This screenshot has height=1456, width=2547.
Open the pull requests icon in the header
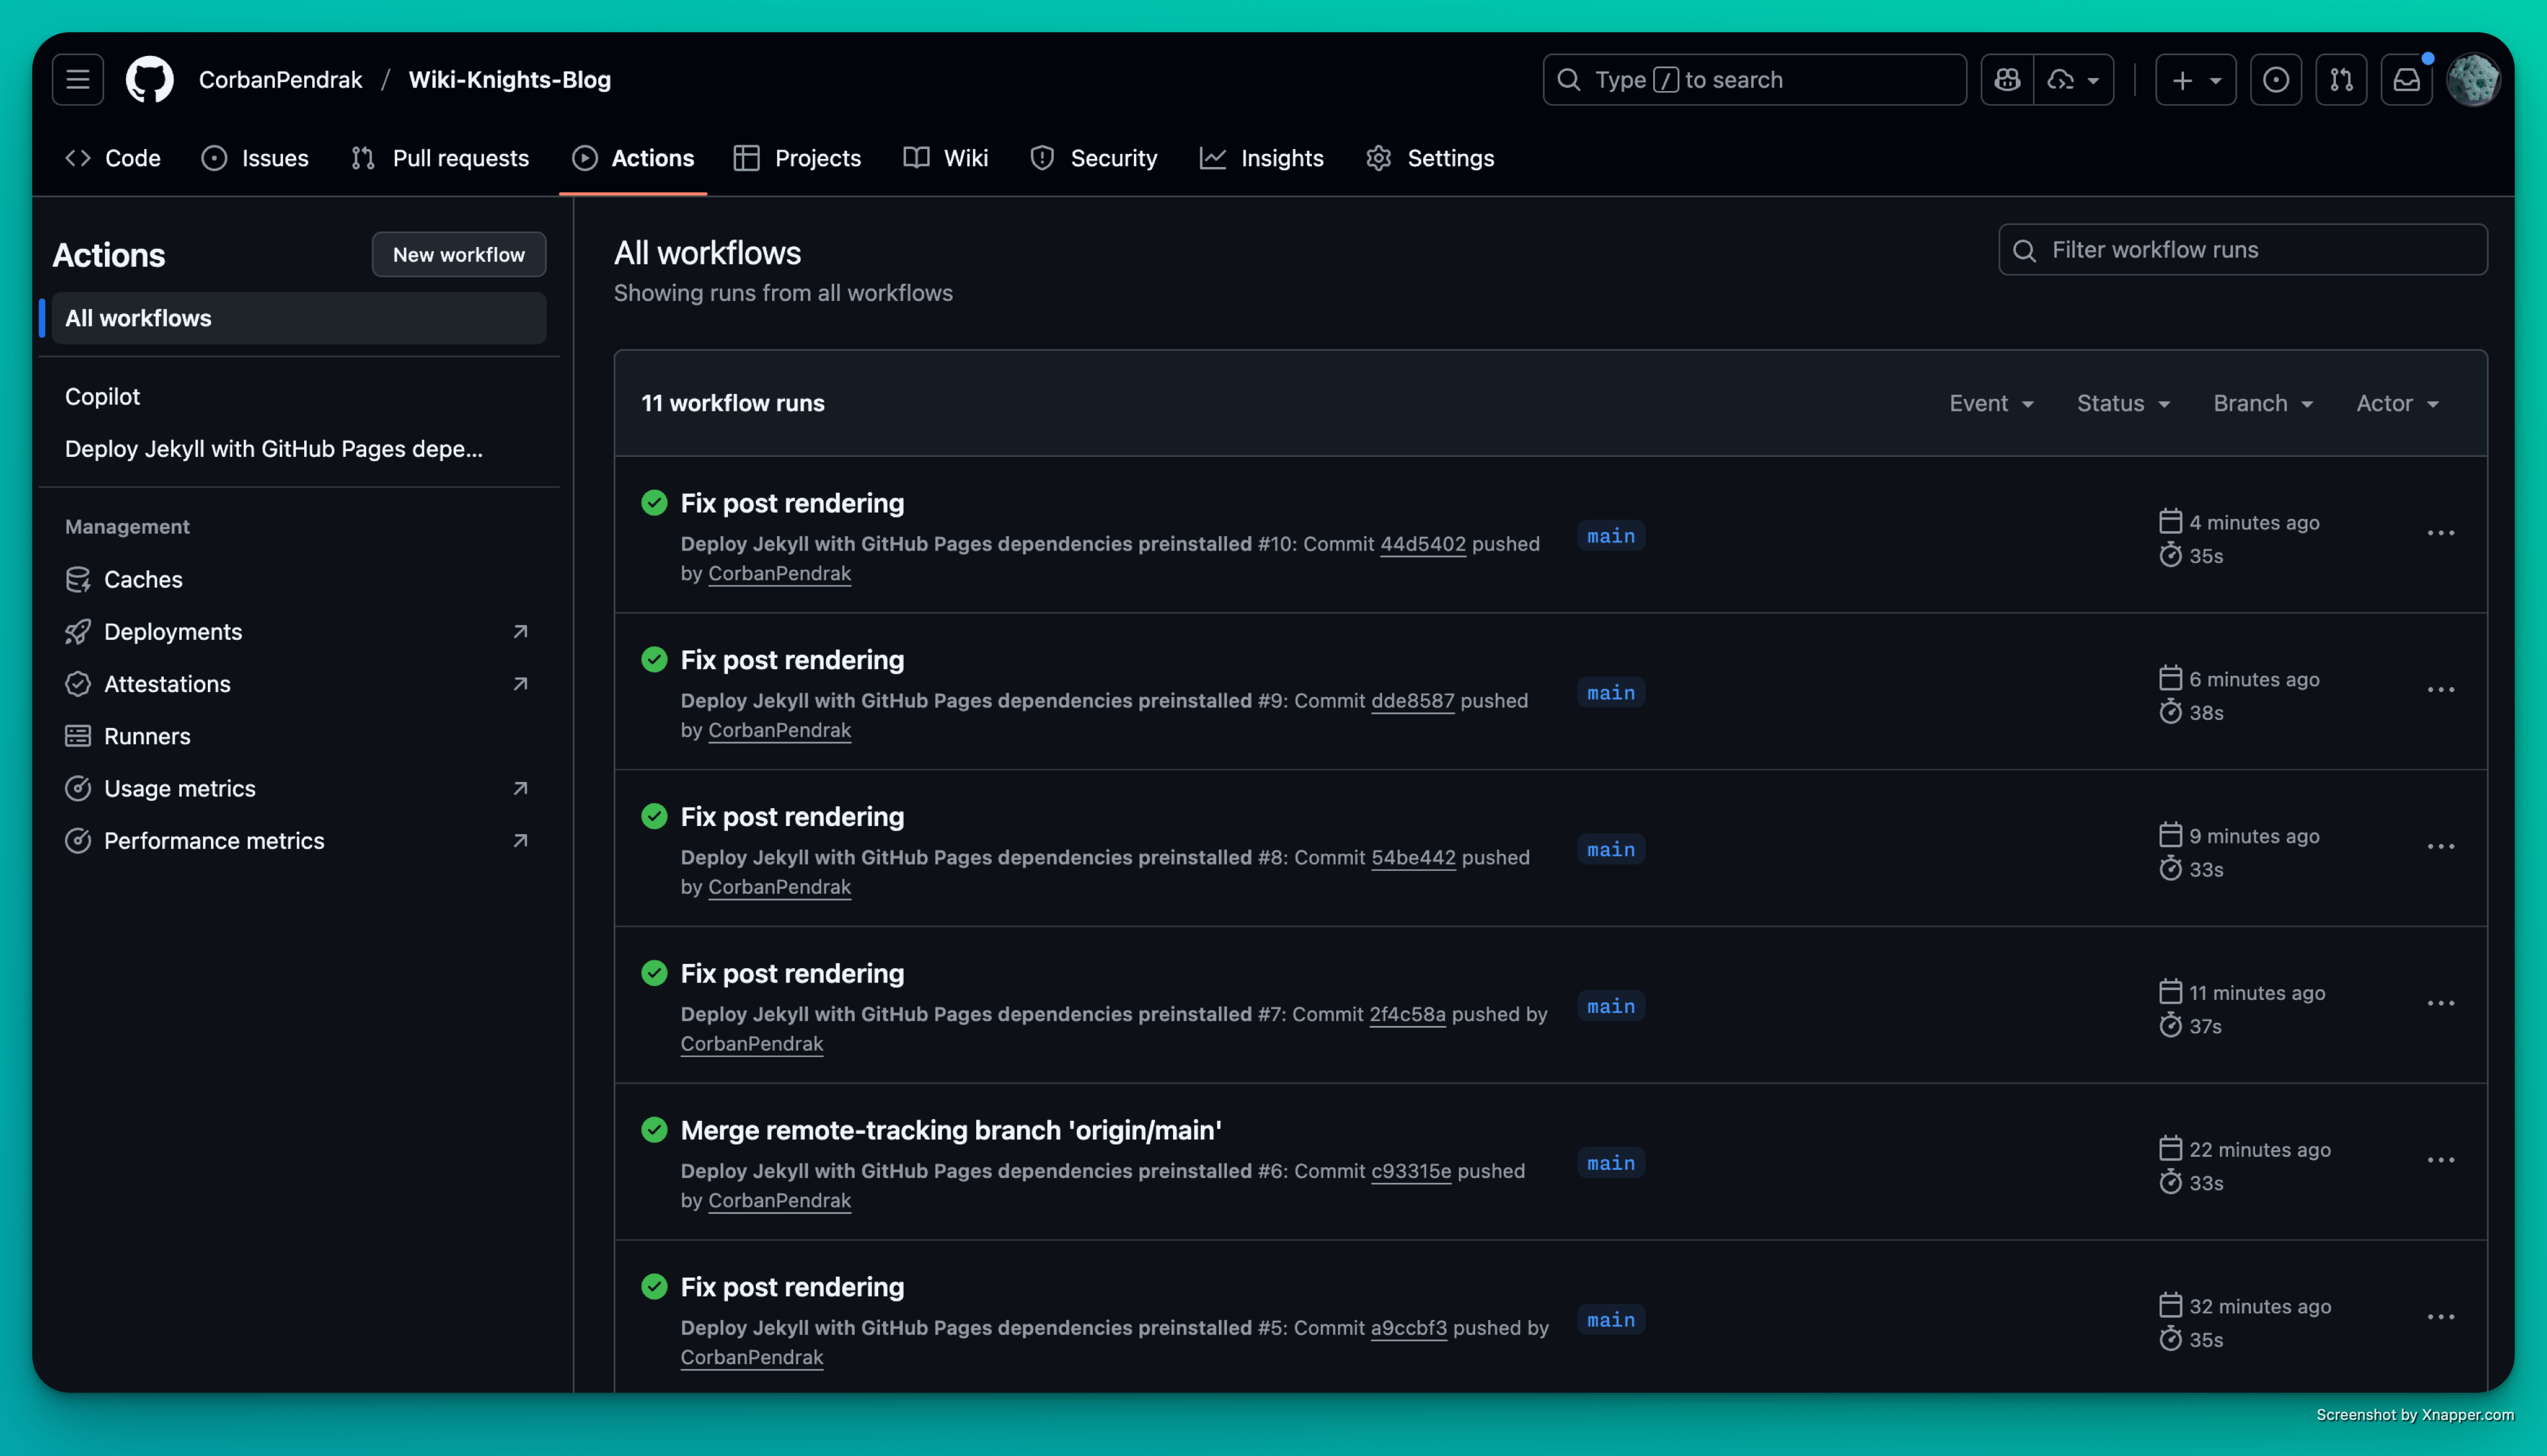[x=2341, y=79]
